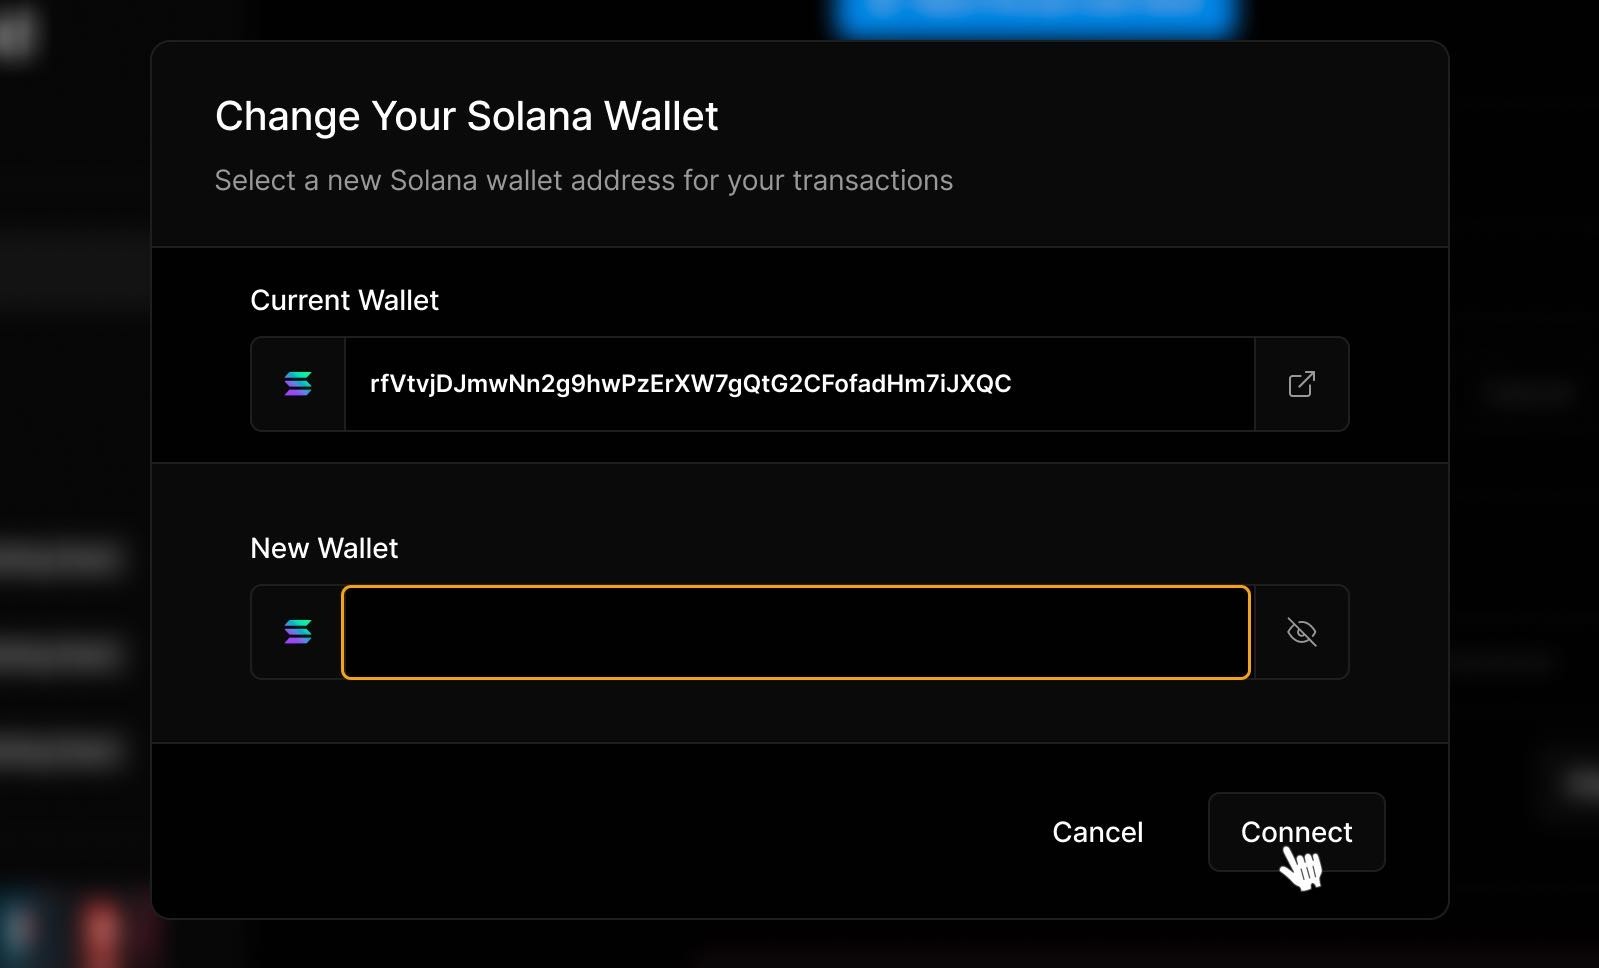Select the first blurred sidebar item behind dialog
This screenshot has height=968, width=1599.
(x=62, y=558)
